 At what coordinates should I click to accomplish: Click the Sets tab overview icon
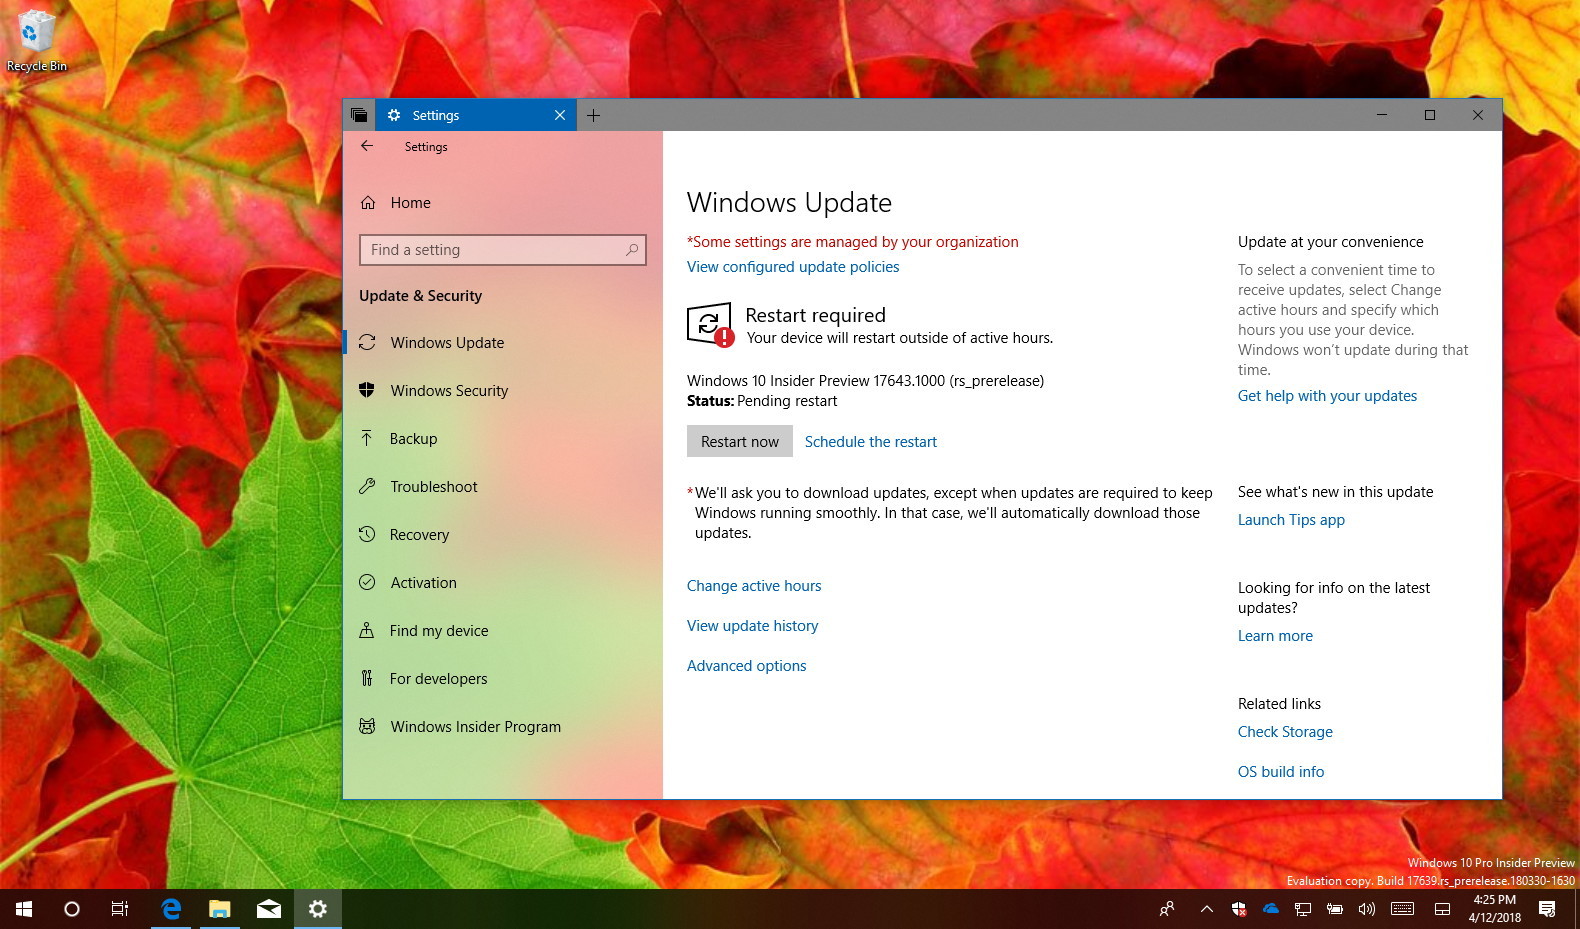[x=359, y=115]
